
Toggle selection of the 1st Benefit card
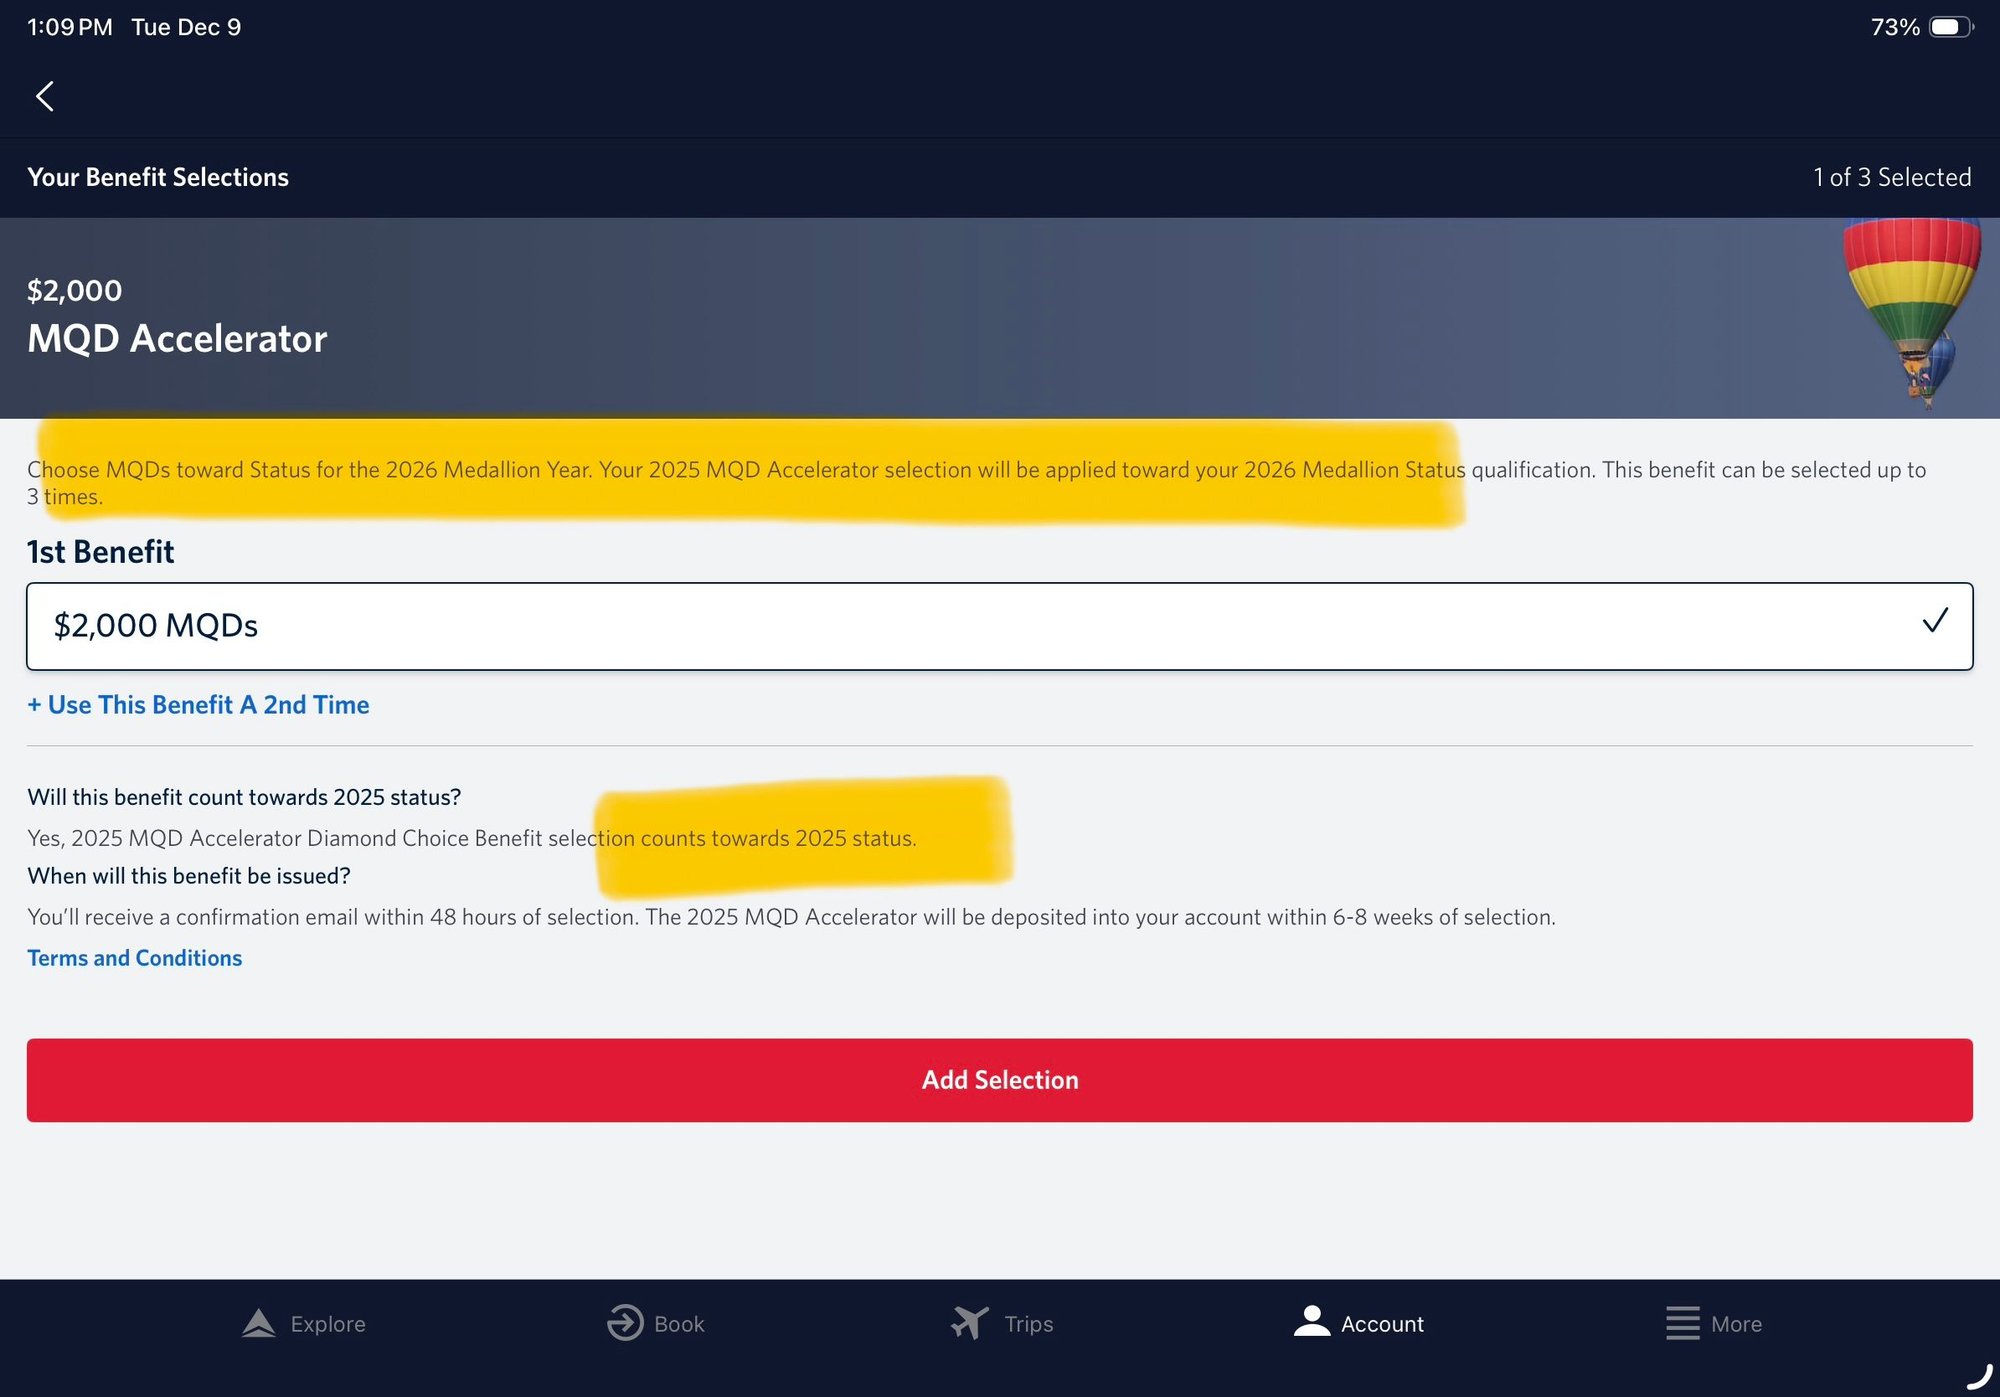click(x=1000, y=626)
